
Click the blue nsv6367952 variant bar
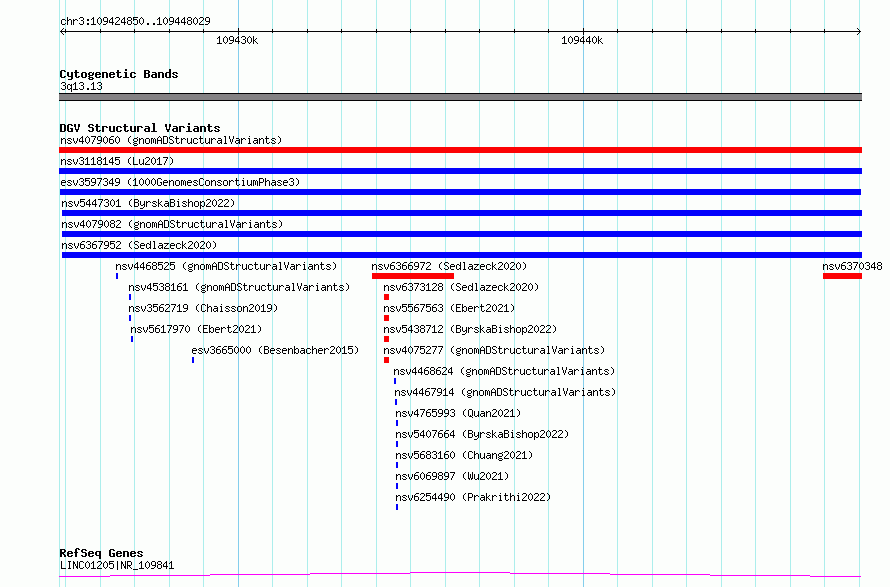click(x=461, y=255)
